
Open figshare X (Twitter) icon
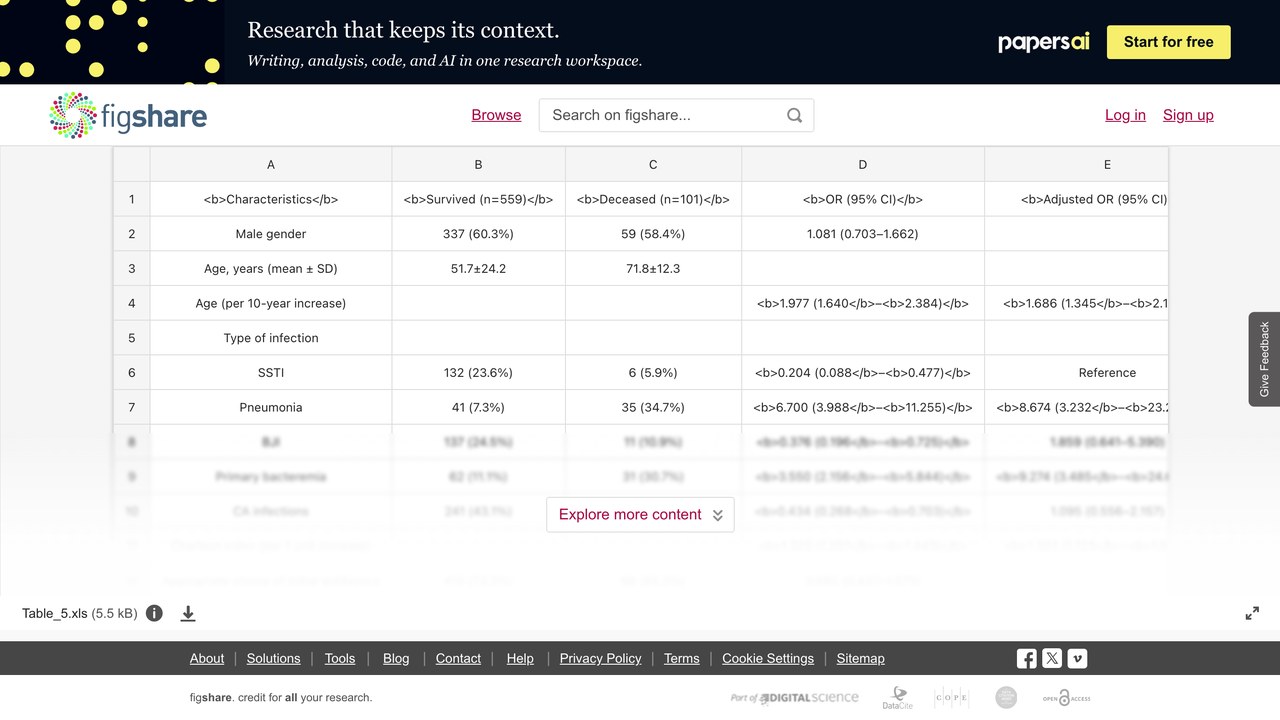click(x=1052, y=658)
